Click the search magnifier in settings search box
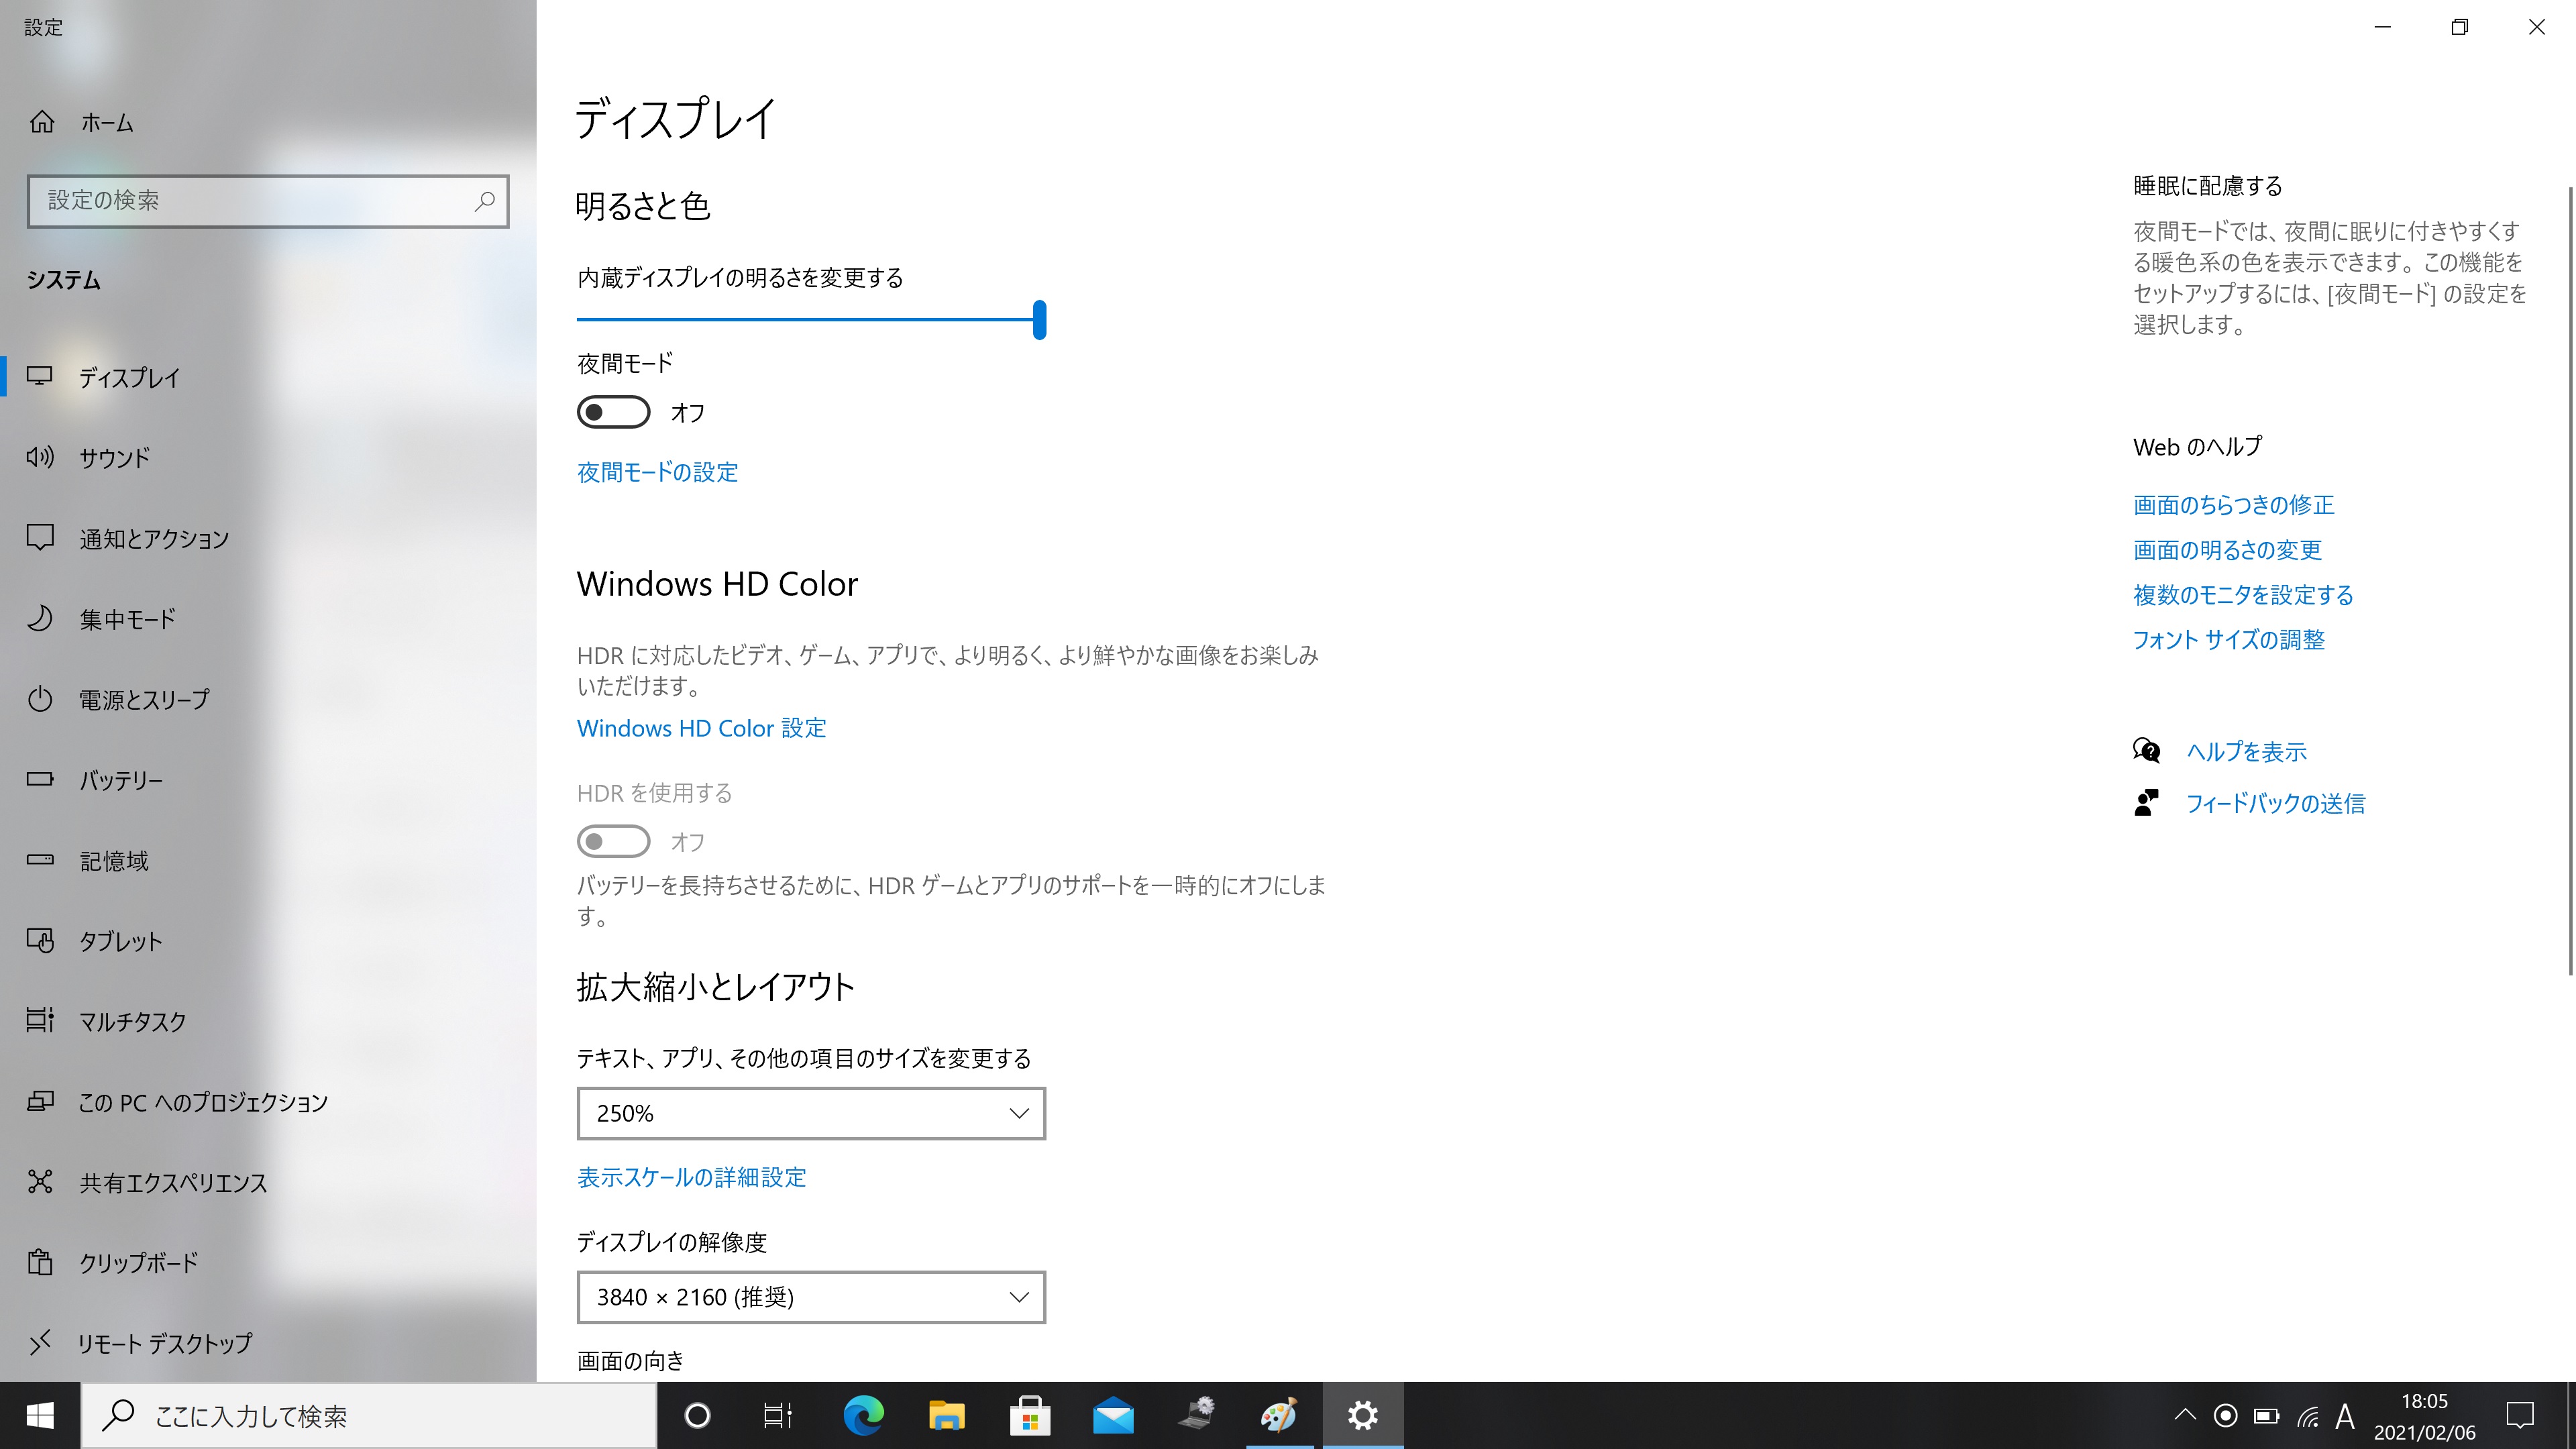The width and height of the screenshot is (2576, 1449). pyautogui.click(x=484, y=201)
